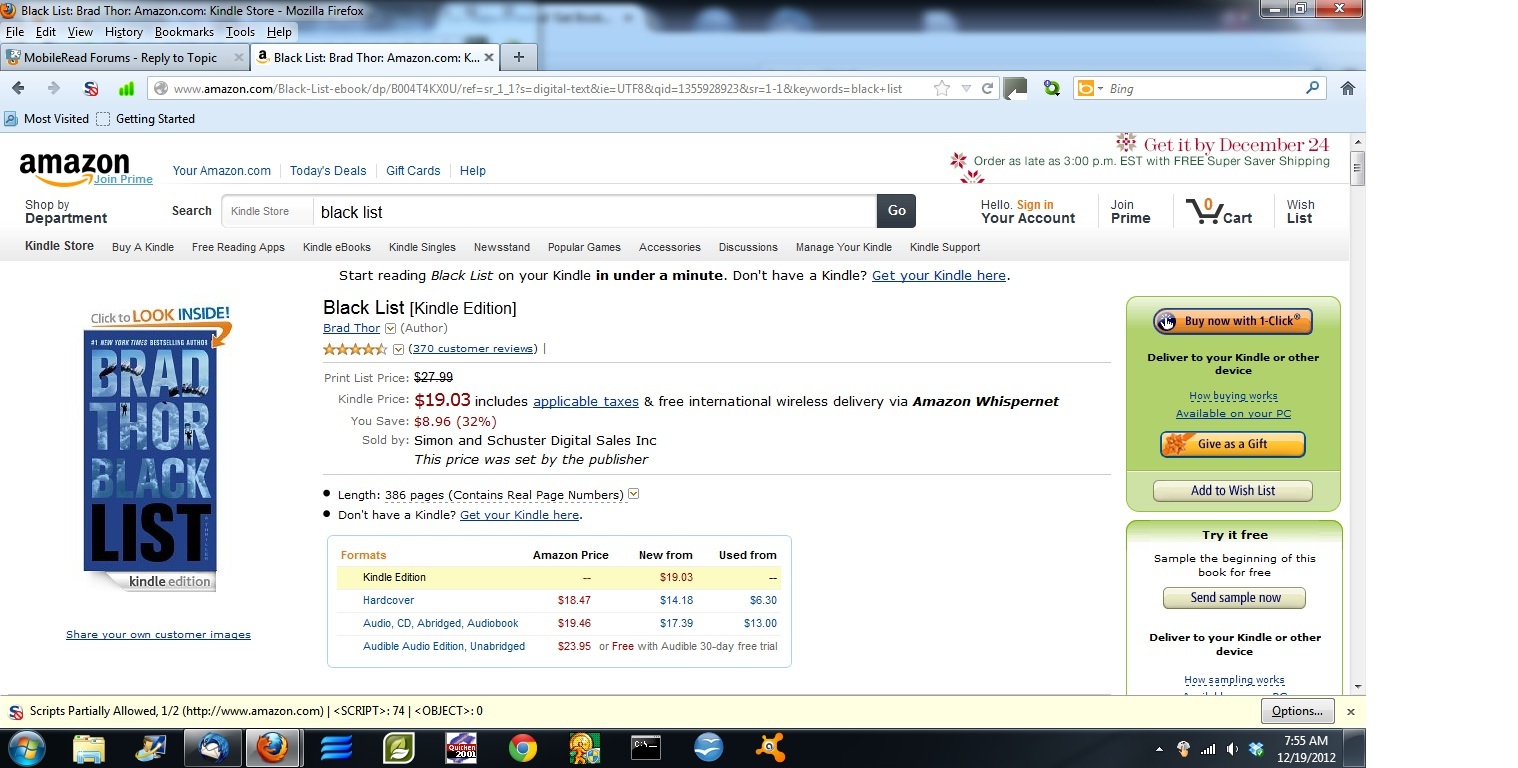Open the Edit menu

[46, 32]
